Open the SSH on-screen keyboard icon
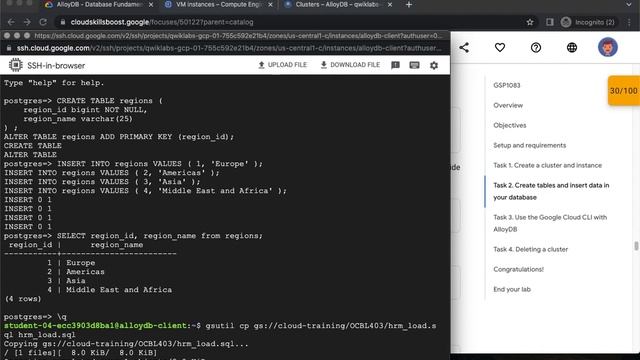 (414, 65)
